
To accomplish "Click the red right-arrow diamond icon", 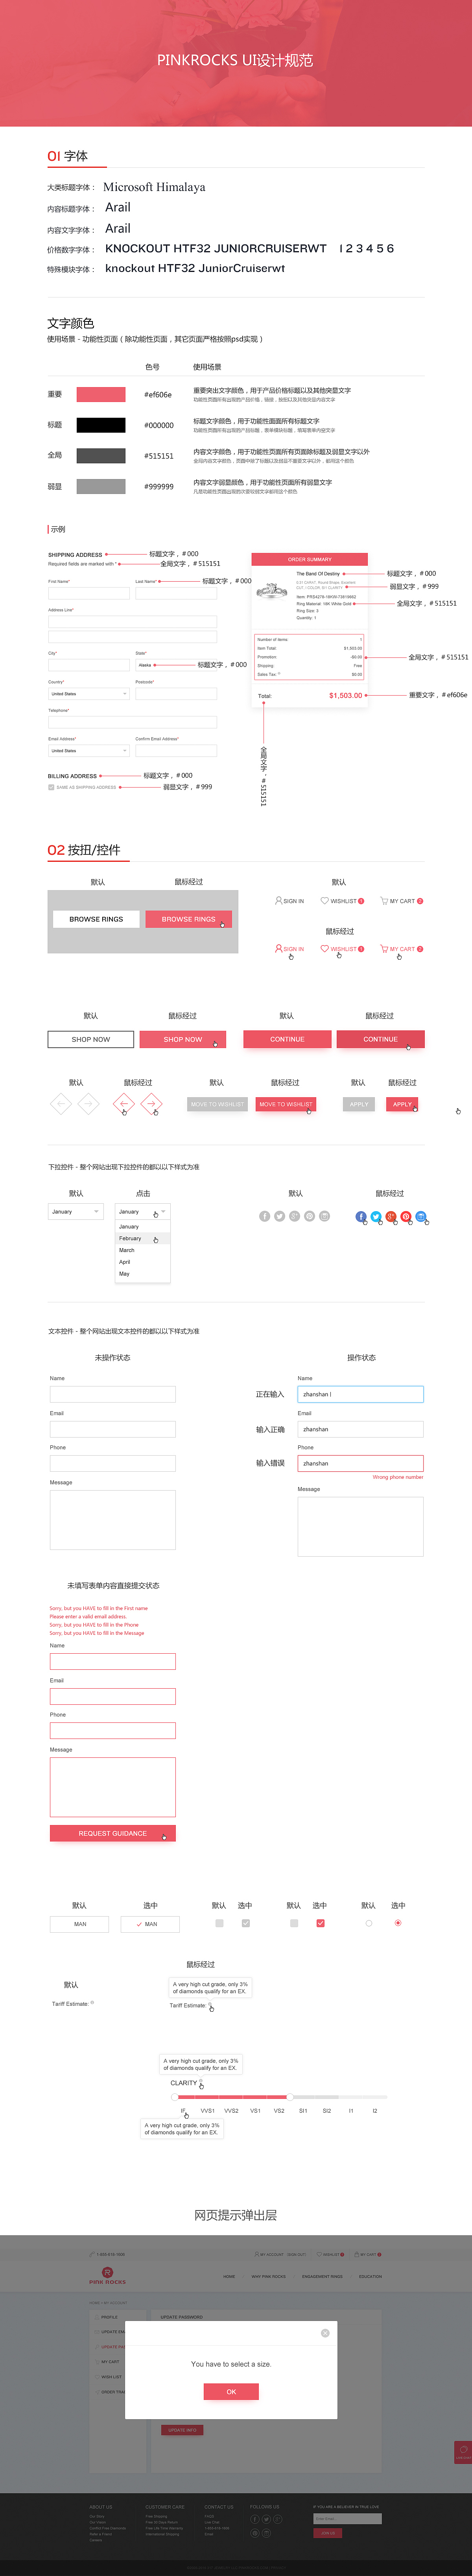I will pos(151,1104).
